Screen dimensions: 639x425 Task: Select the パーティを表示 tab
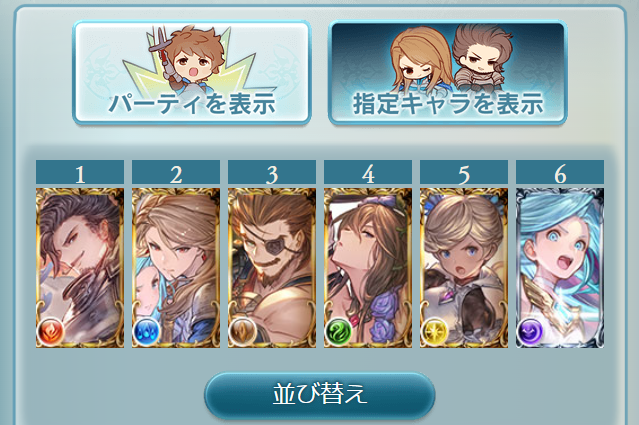[192, 72]
